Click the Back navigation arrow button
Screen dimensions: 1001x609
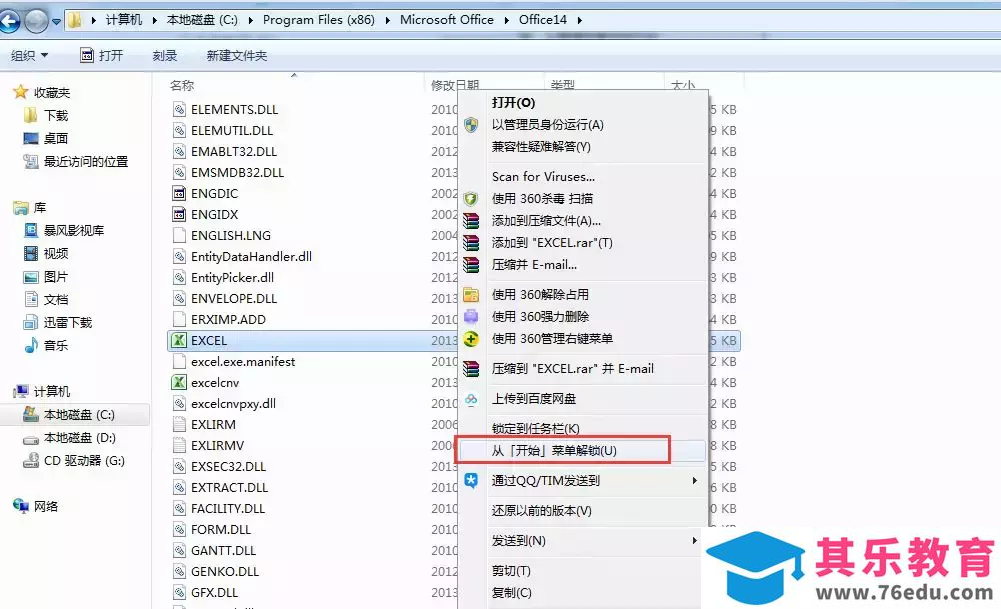point(10,21)
